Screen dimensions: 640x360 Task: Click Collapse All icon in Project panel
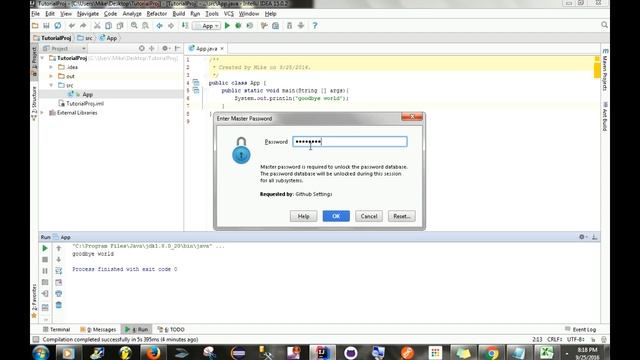(152, 48)
